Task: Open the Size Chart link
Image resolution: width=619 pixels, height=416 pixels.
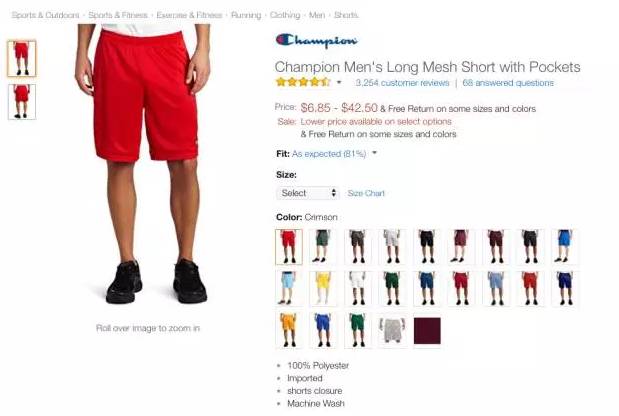Action: pos(366,193)
